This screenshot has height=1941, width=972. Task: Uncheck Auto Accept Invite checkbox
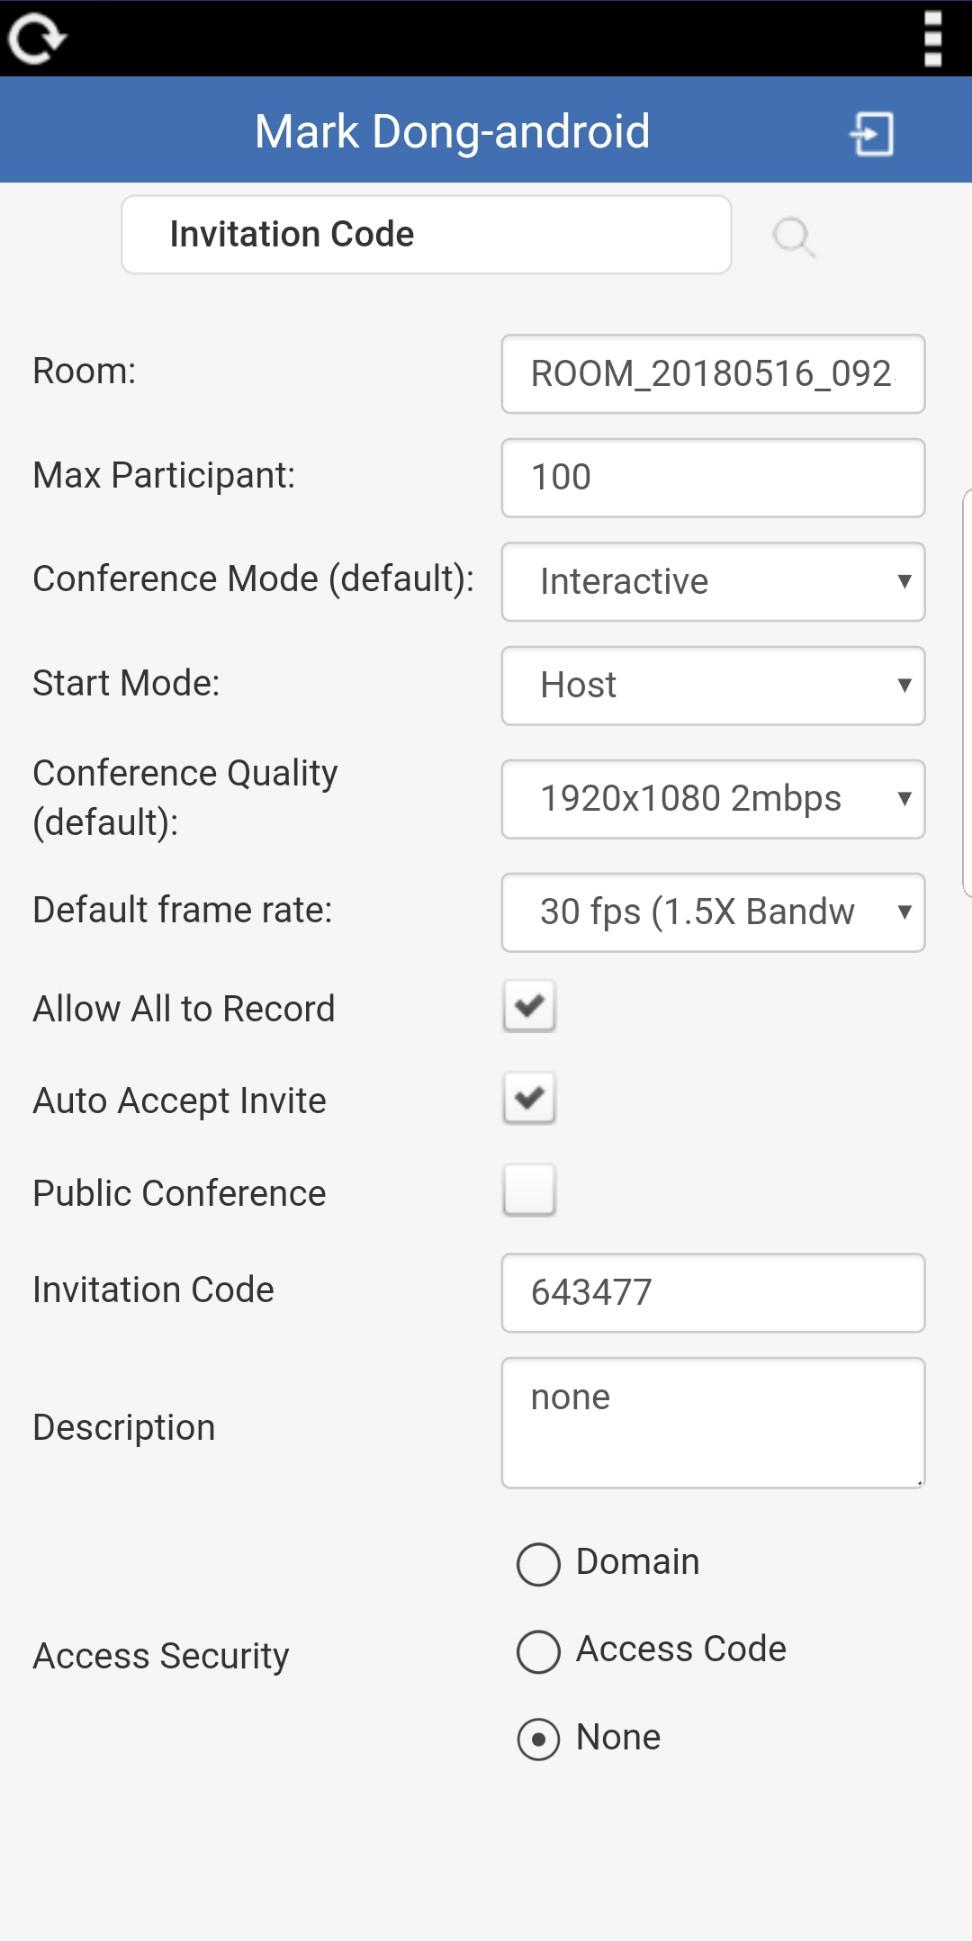tap(529, 1098)
